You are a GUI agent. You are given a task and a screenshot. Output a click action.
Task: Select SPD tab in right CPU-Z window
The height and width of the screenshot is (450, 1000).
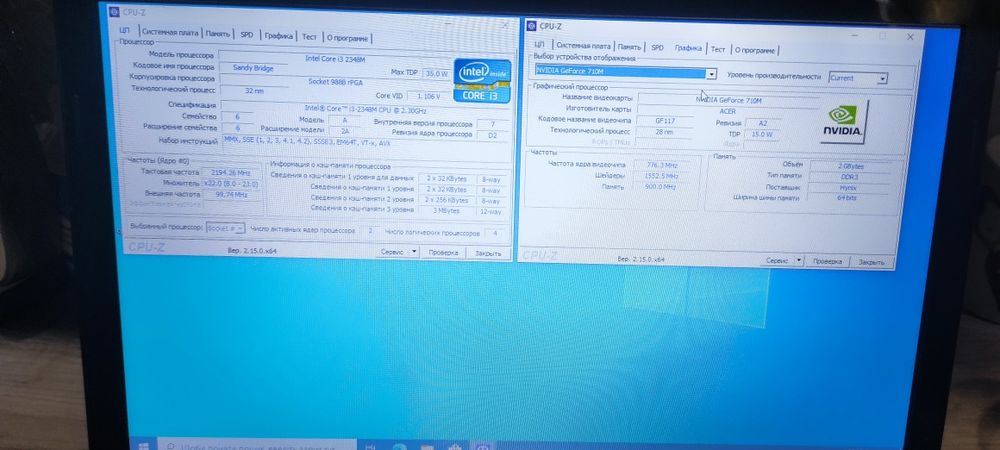tap(658, 48)
